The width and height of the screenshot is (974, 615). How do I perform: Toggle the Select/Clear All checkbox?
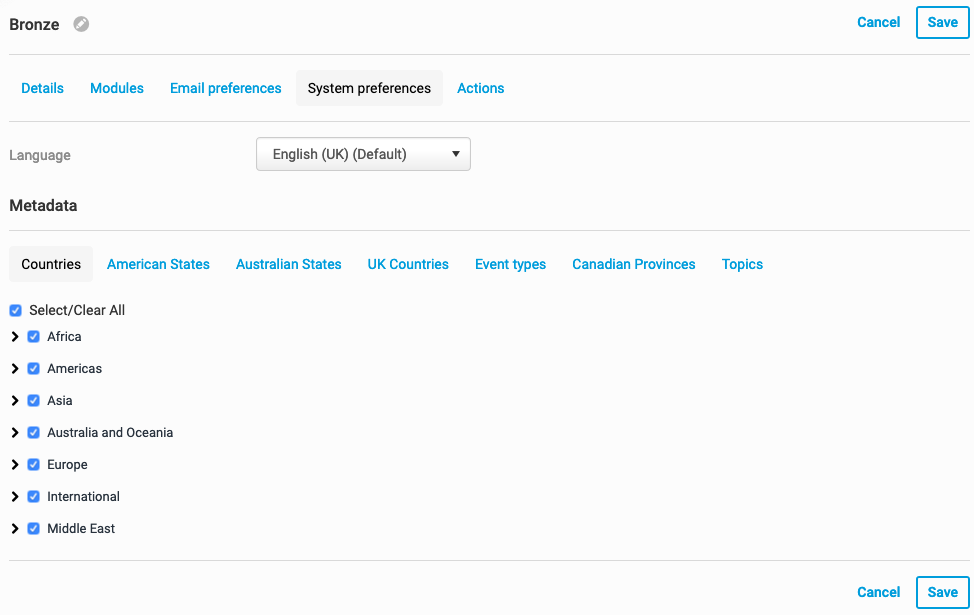pos(15,311)
